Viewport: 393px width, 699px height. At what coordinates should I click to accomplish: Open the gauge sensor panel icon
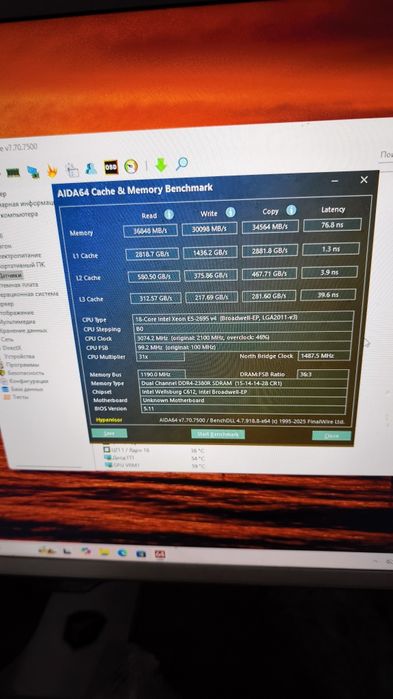click(131, 166)
